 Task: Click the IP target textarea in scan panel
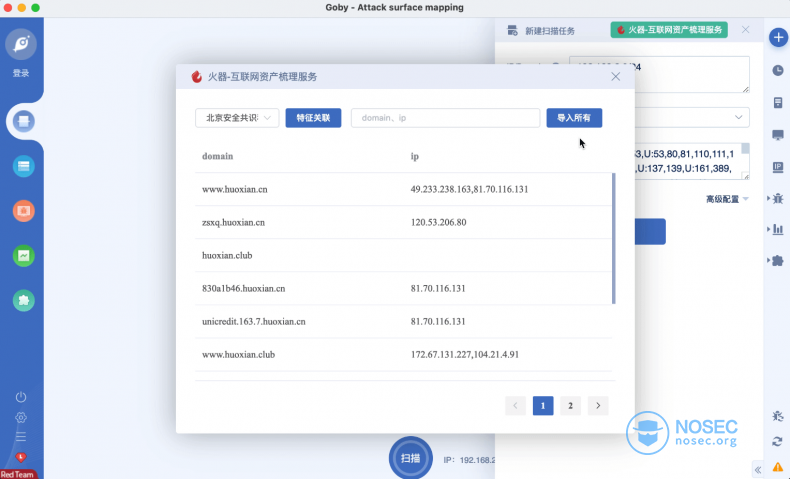tap(692, 75)
